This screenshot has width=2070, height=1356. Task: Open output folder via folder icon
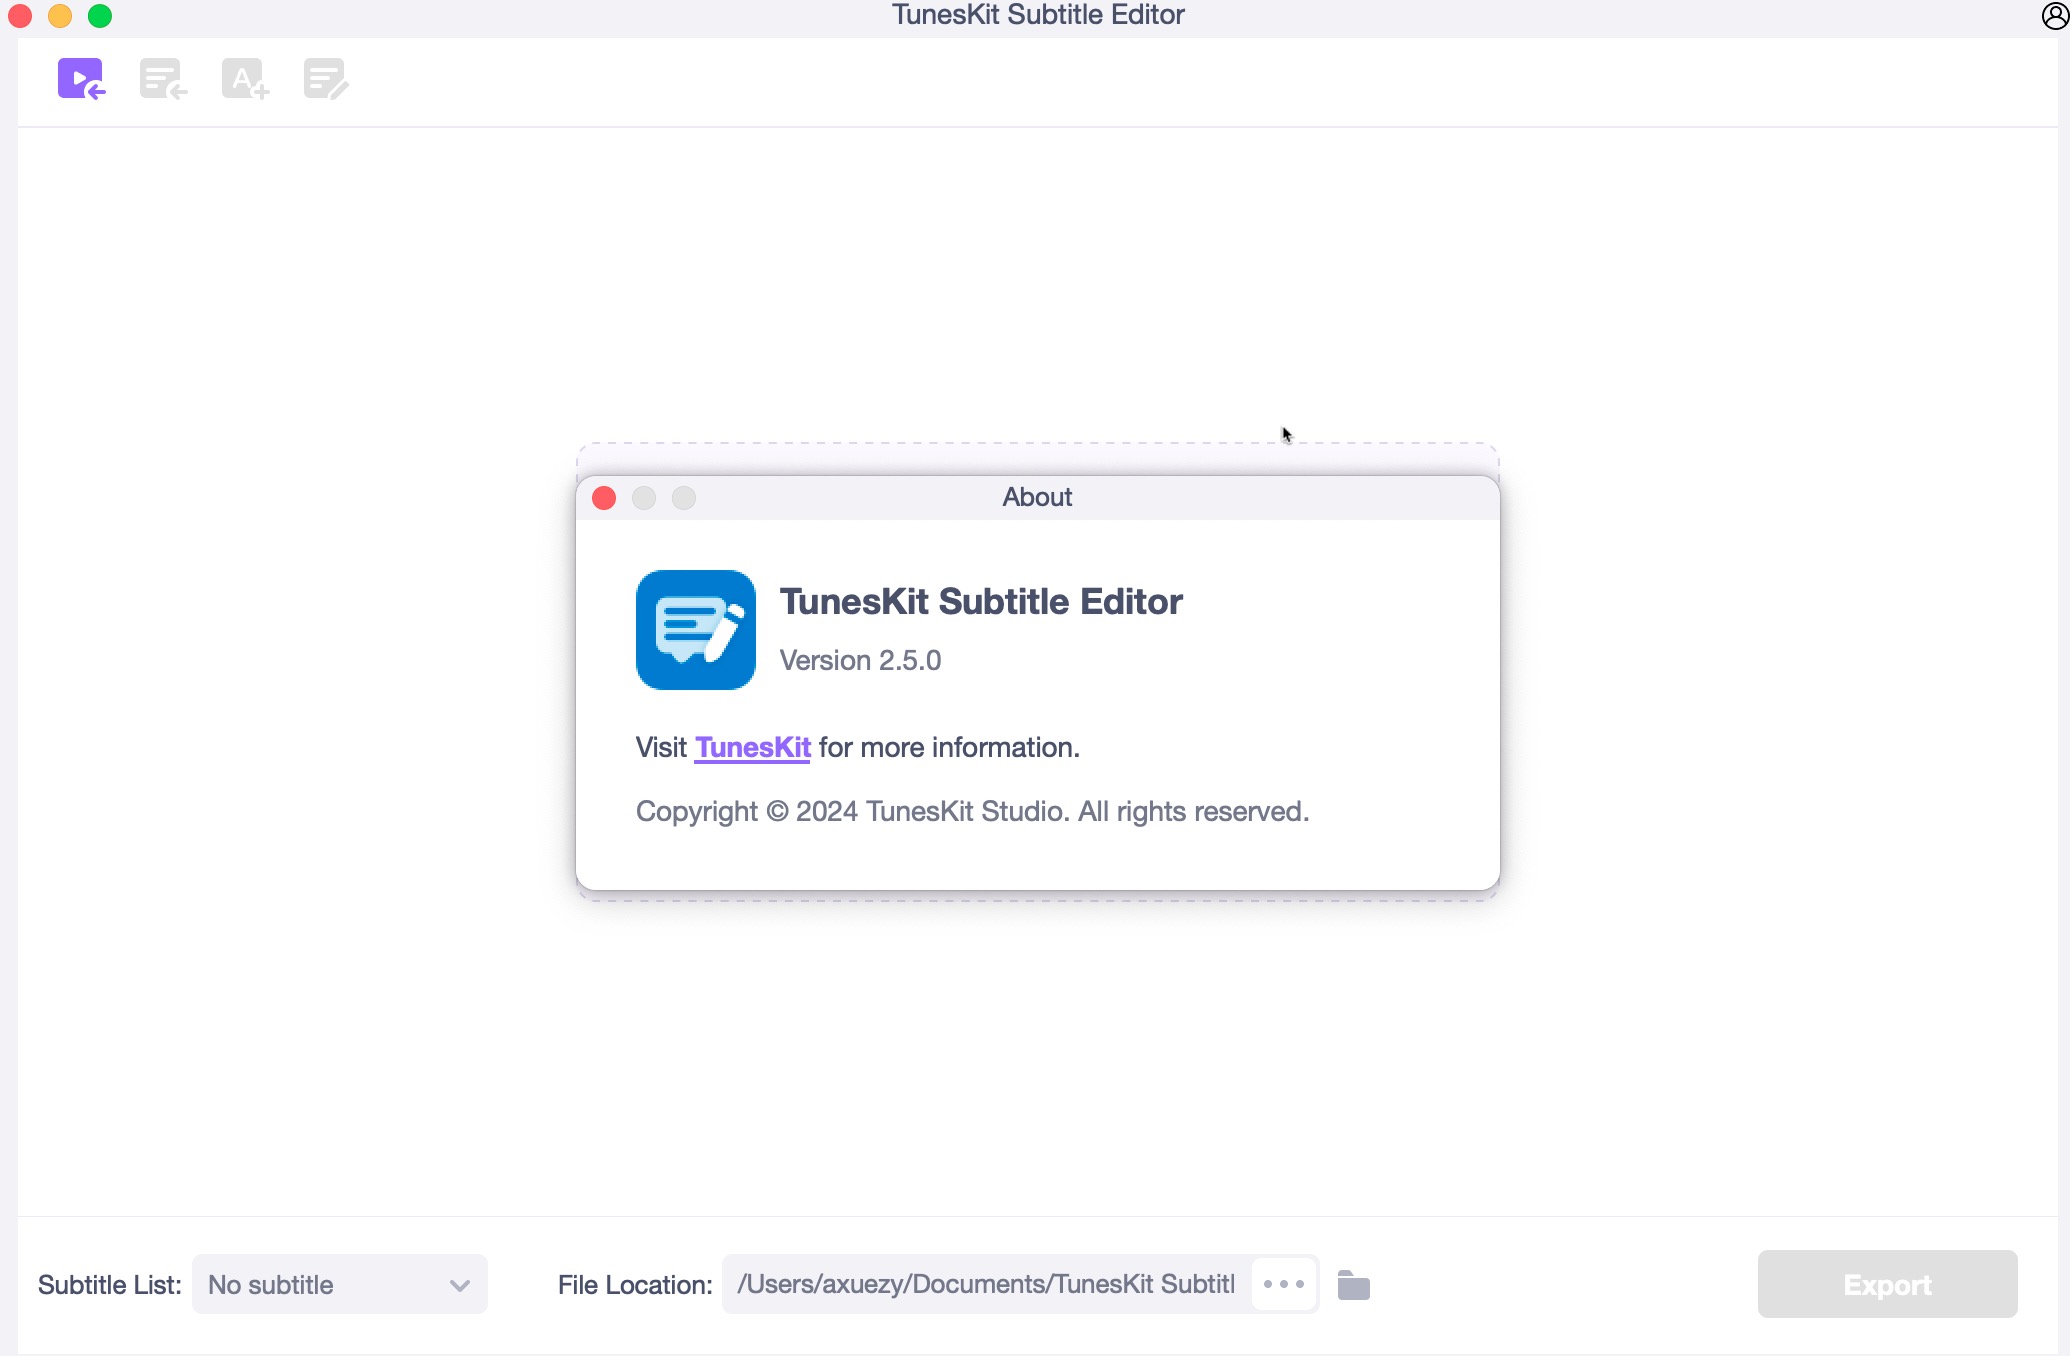pyautogui.click(x=1353, y=1285)
